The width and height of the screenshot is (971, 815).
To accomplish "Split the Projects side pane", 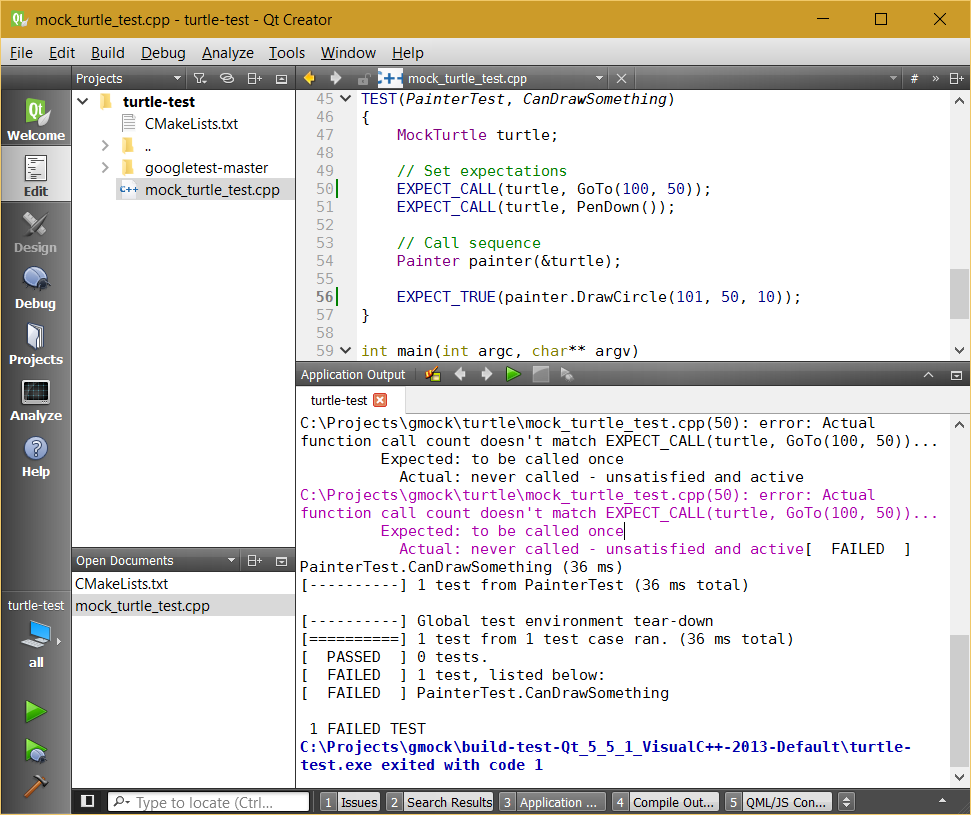I will pyautogui.click(x=255, y=79).
